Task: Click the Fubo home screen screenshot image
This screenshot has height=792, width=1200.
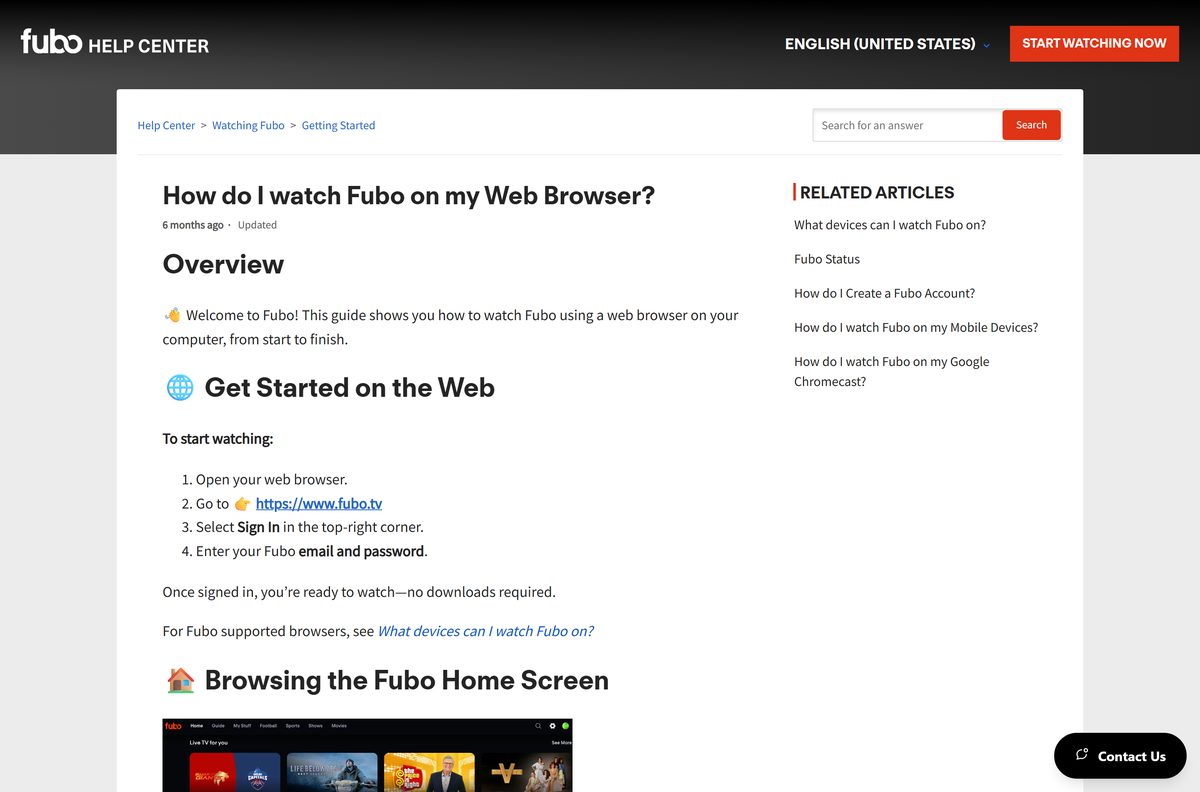Action: (x=367, y=755)
